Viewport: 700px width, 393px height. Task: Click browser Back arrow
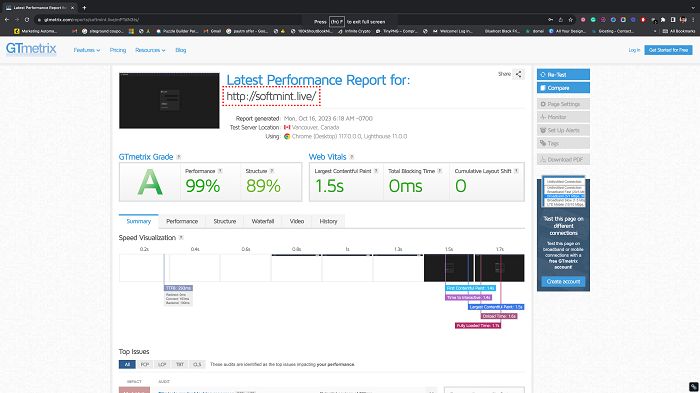coord(7,20)
